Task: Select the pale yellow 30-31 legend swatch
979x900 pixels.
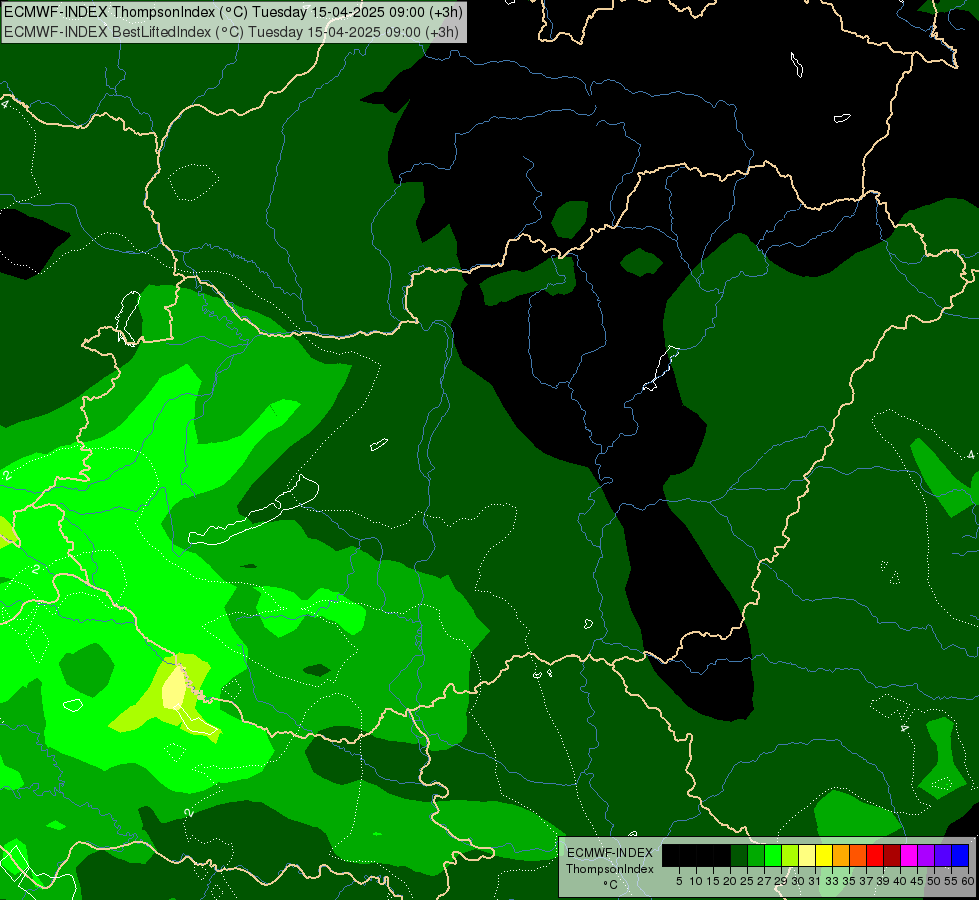Action: click(807, 855)
